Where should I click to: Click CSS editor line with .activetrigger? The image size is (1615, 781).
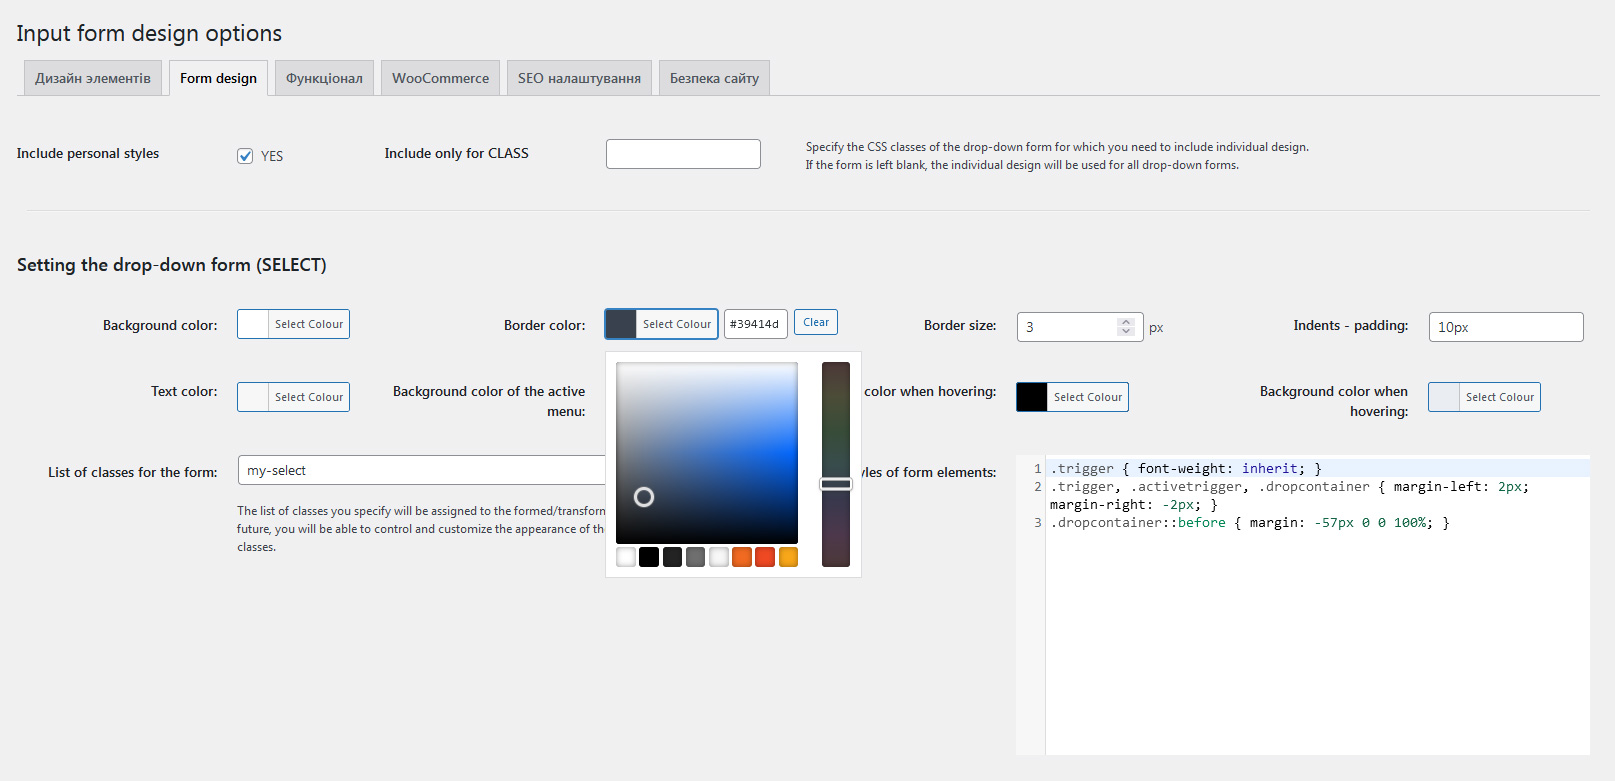[1290, 495]
